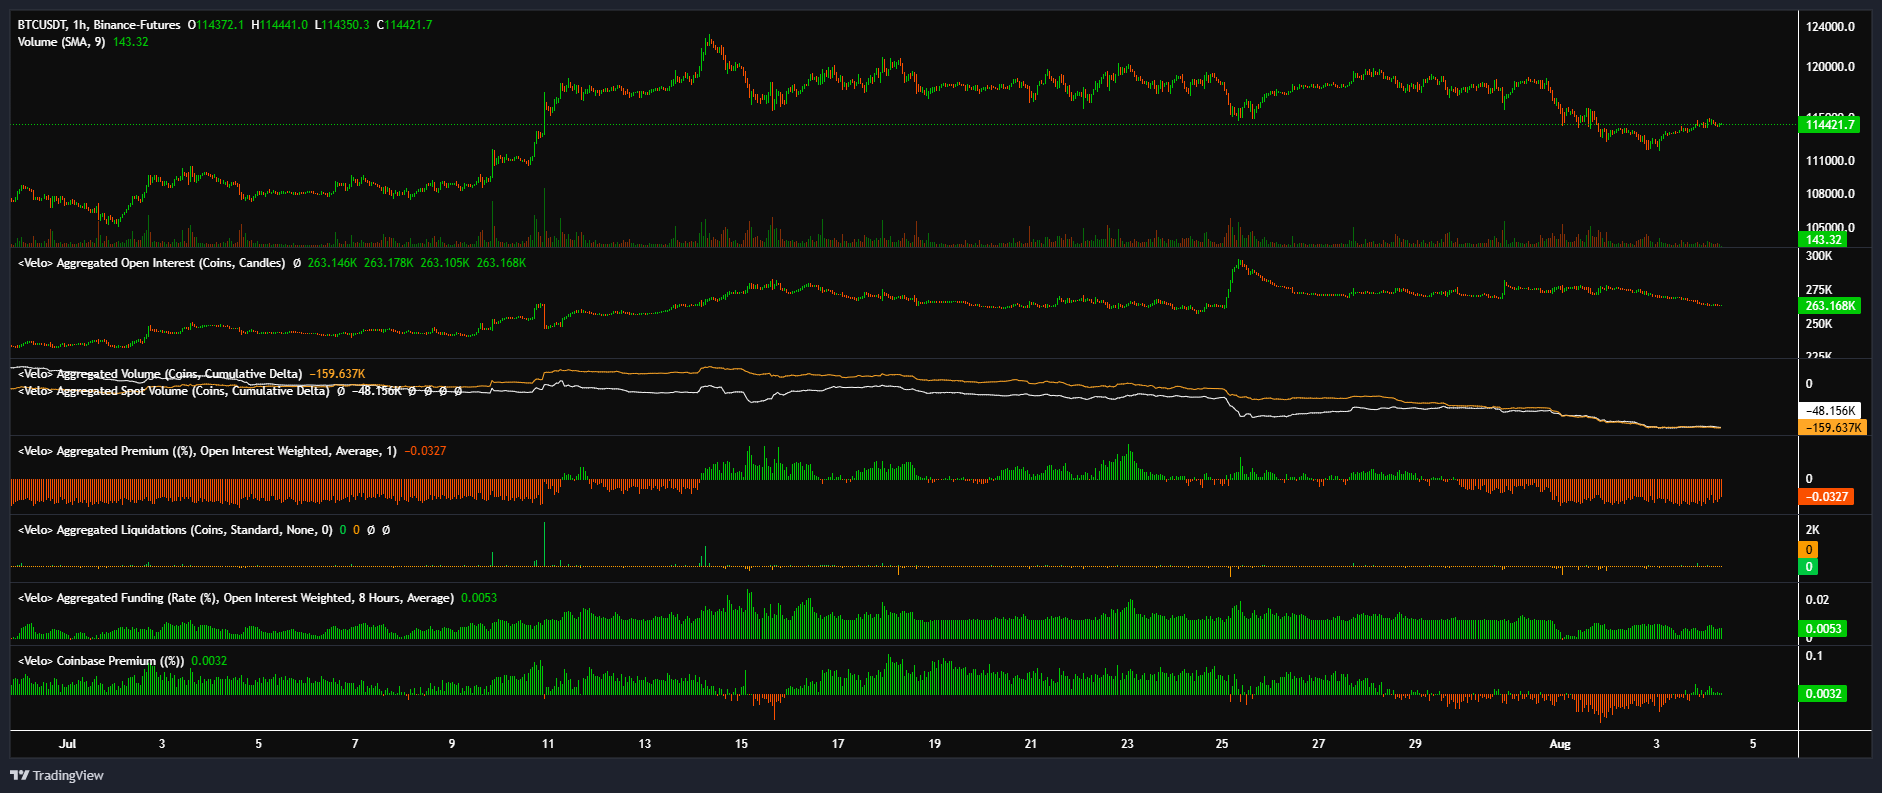Viewport: 1882px width, 793px height.
Task: Click the red -0.0327 scale tag
Action: (1826, 497)
